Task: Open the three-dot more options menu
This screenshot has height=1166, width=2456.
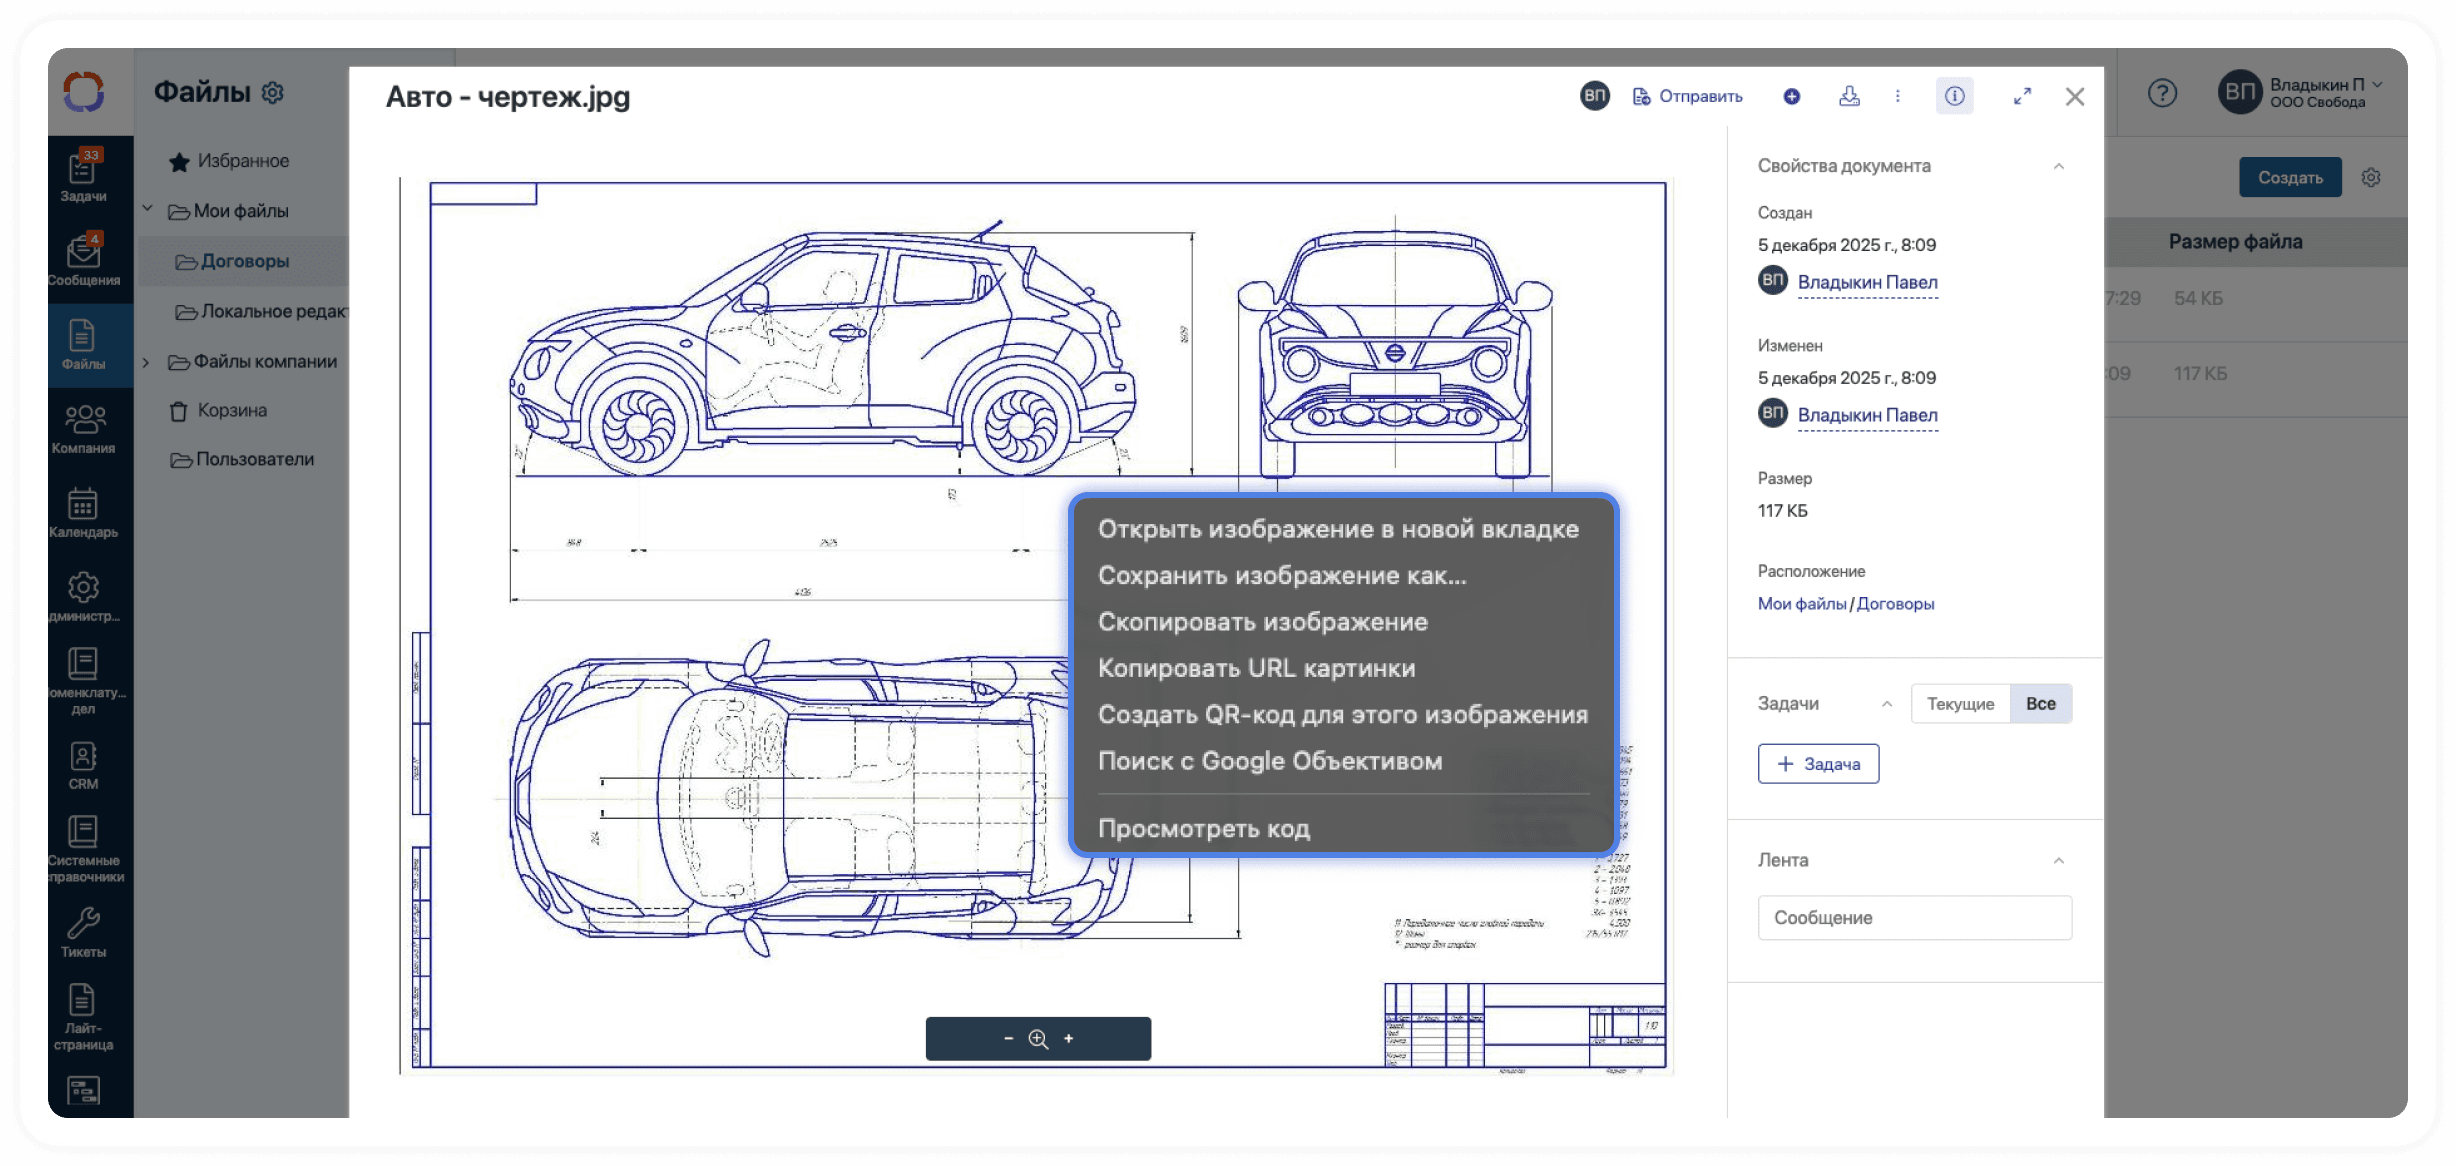Action: pyautogui.click(x=1897, y=96)
